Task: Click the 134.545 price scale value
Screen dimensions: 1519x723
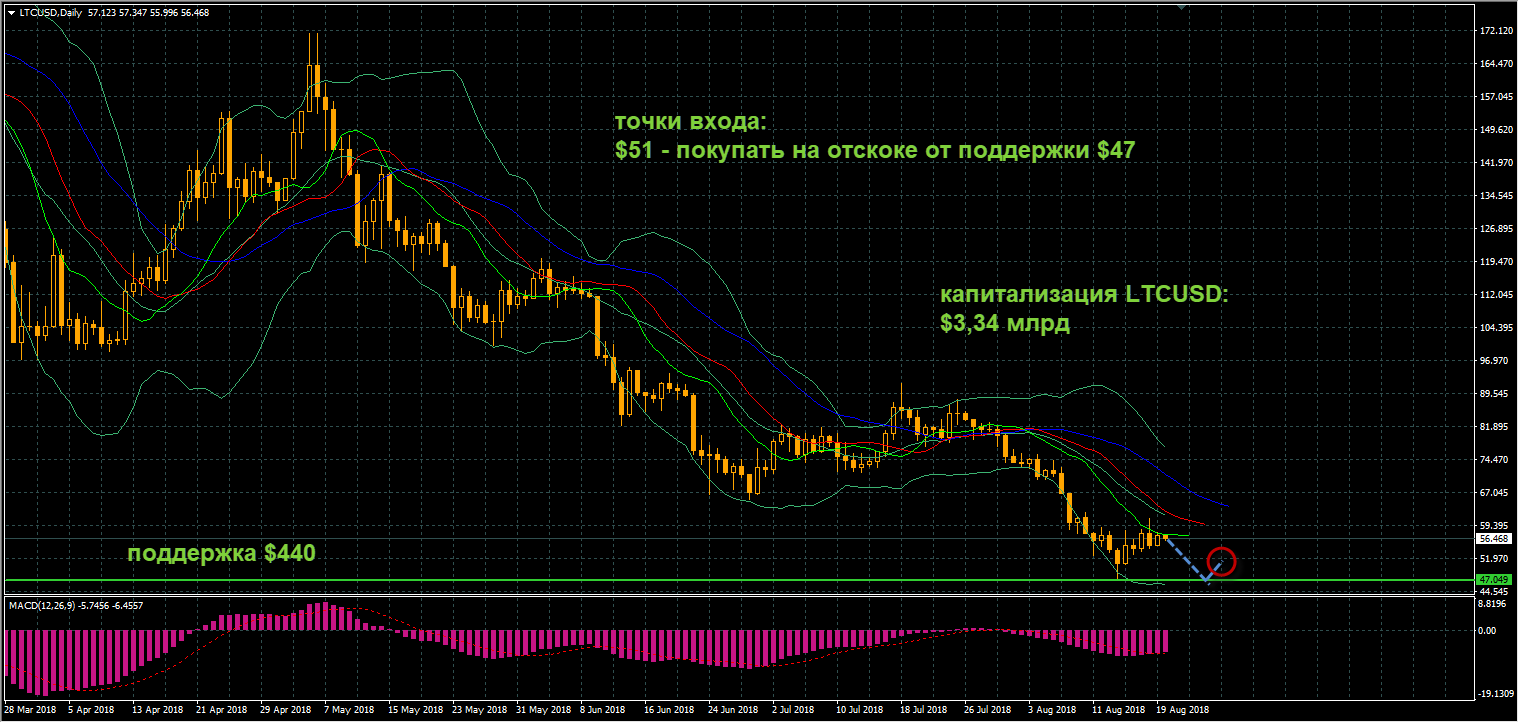Action: pos(1494,196)
